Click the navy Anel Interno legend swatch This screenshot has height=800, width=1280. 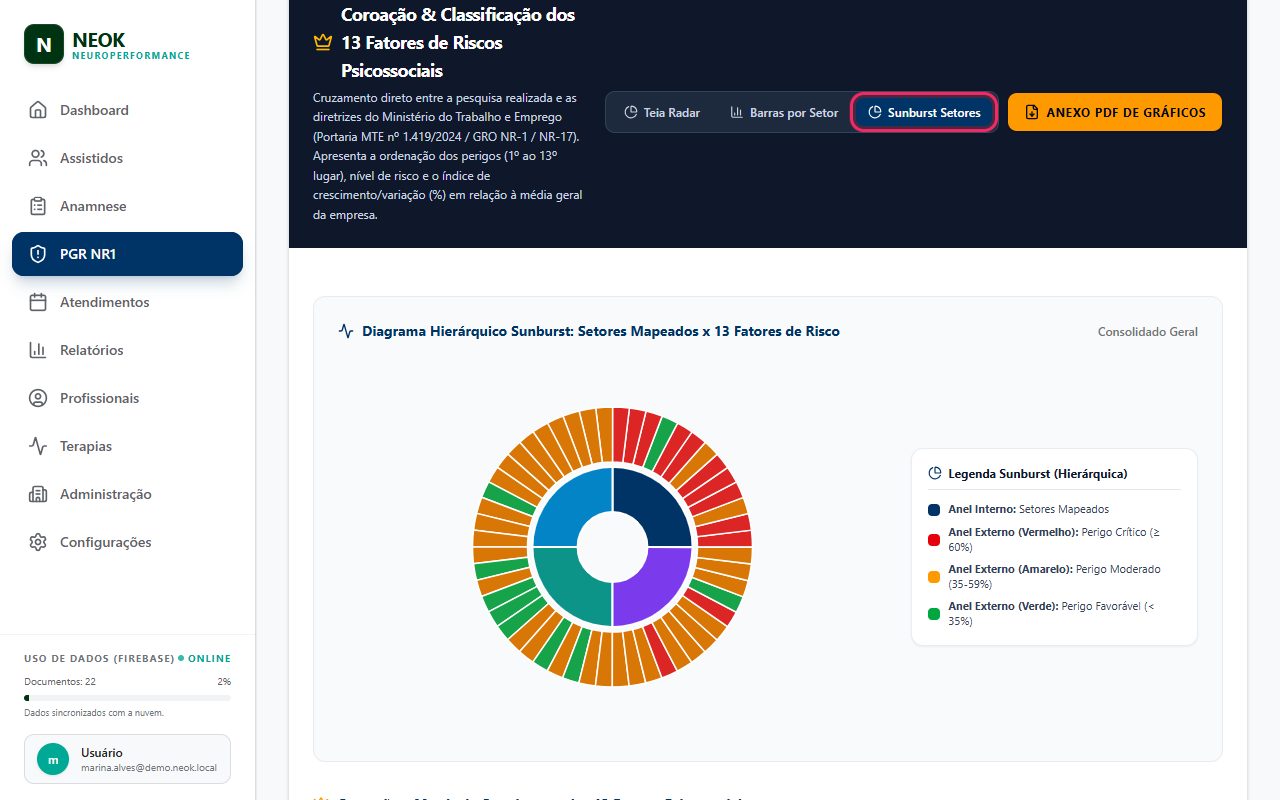click(x=934, y=510)
